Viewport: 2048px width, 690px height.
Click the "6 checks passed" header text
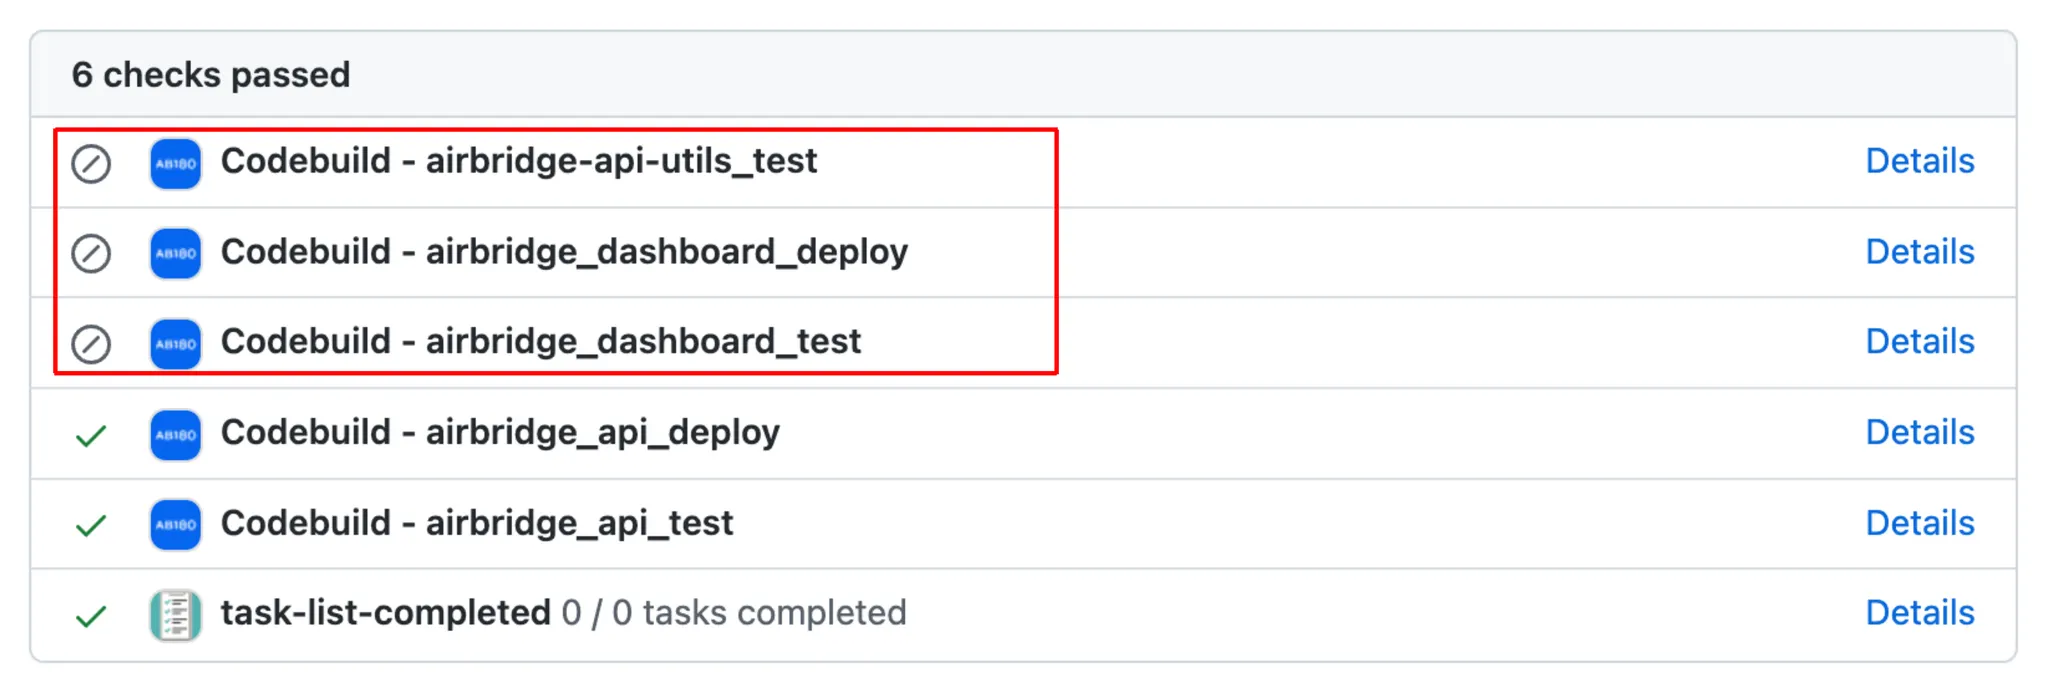click(211, 75)
